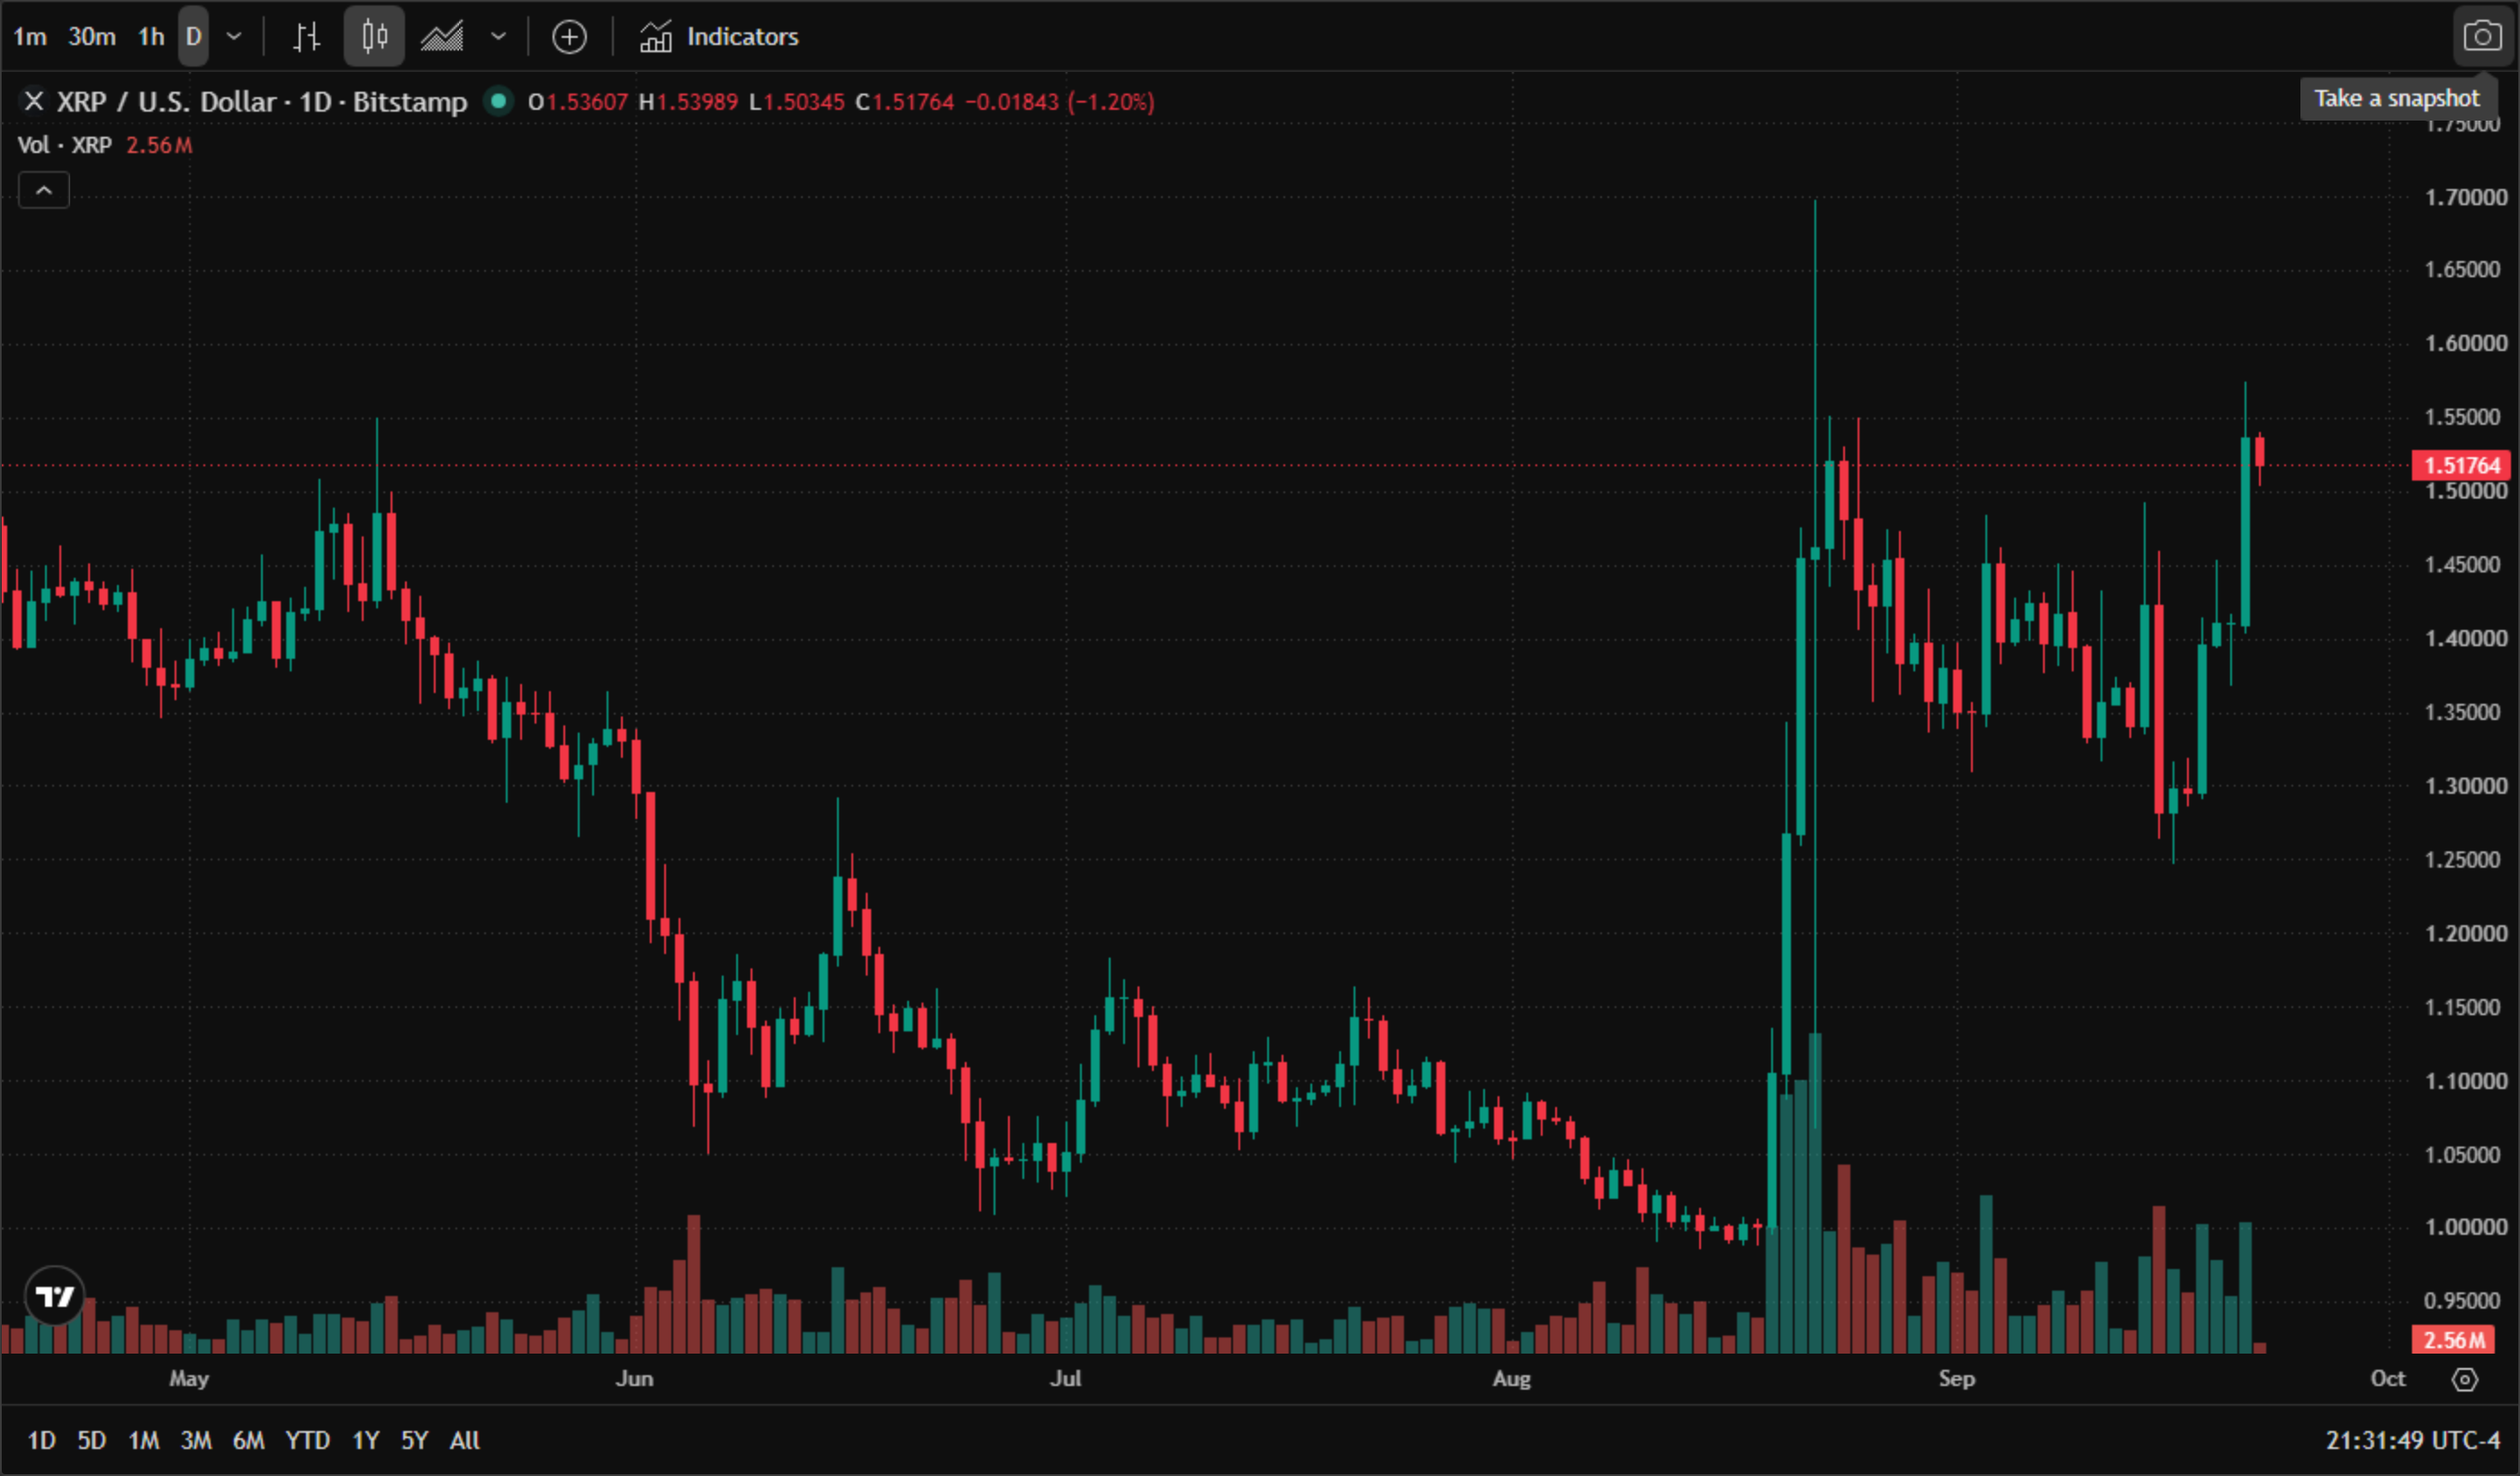Set date range to All

465,1440
